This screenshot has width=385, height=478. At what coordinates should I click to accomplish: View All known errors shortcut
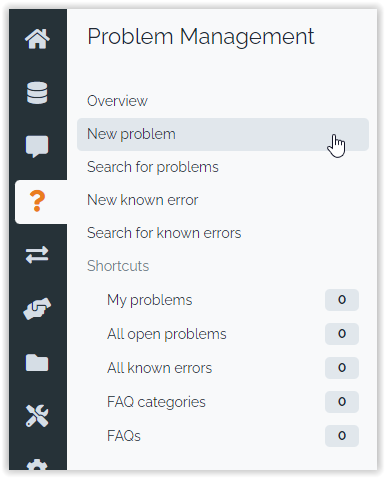pyautogui.click(x=159, y=368)
